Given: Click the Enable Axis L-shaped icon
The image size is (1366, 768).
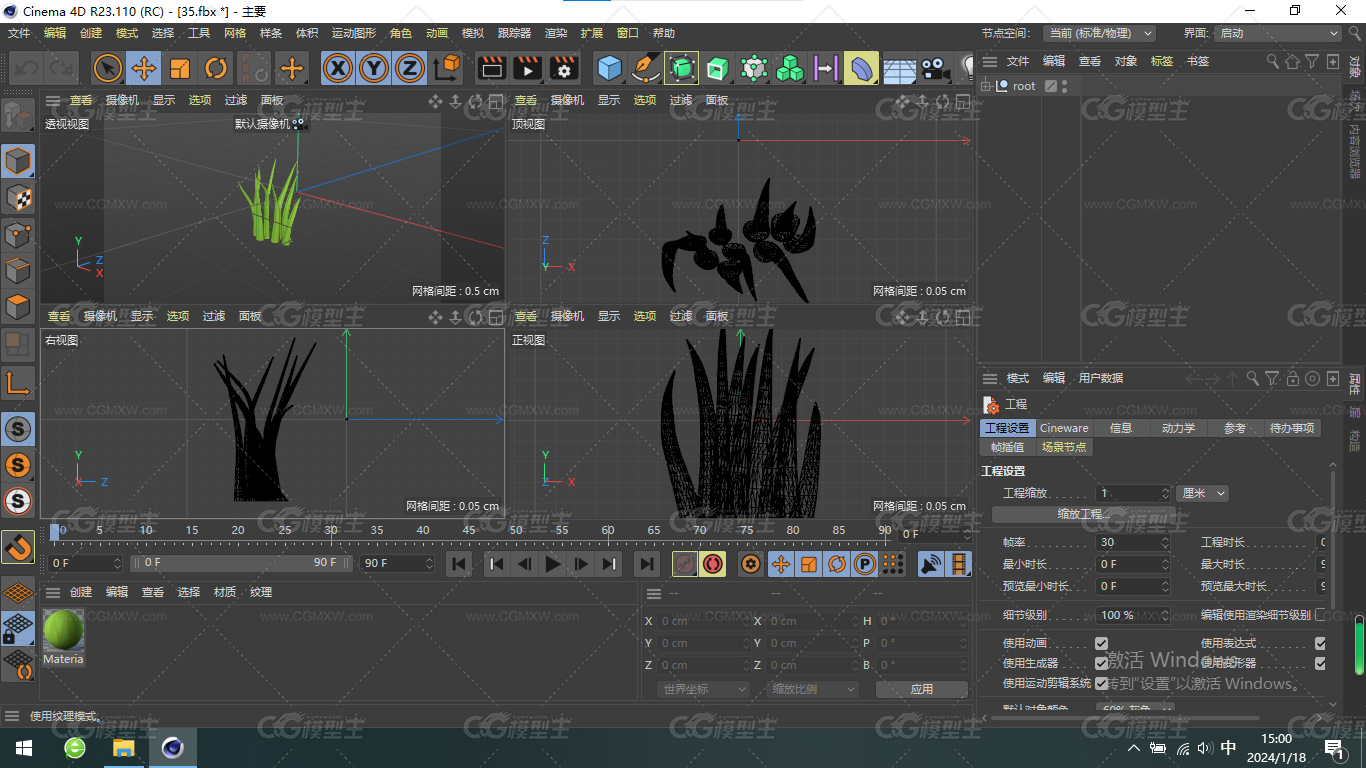Looking at the screenshot, I should [18, 382].
